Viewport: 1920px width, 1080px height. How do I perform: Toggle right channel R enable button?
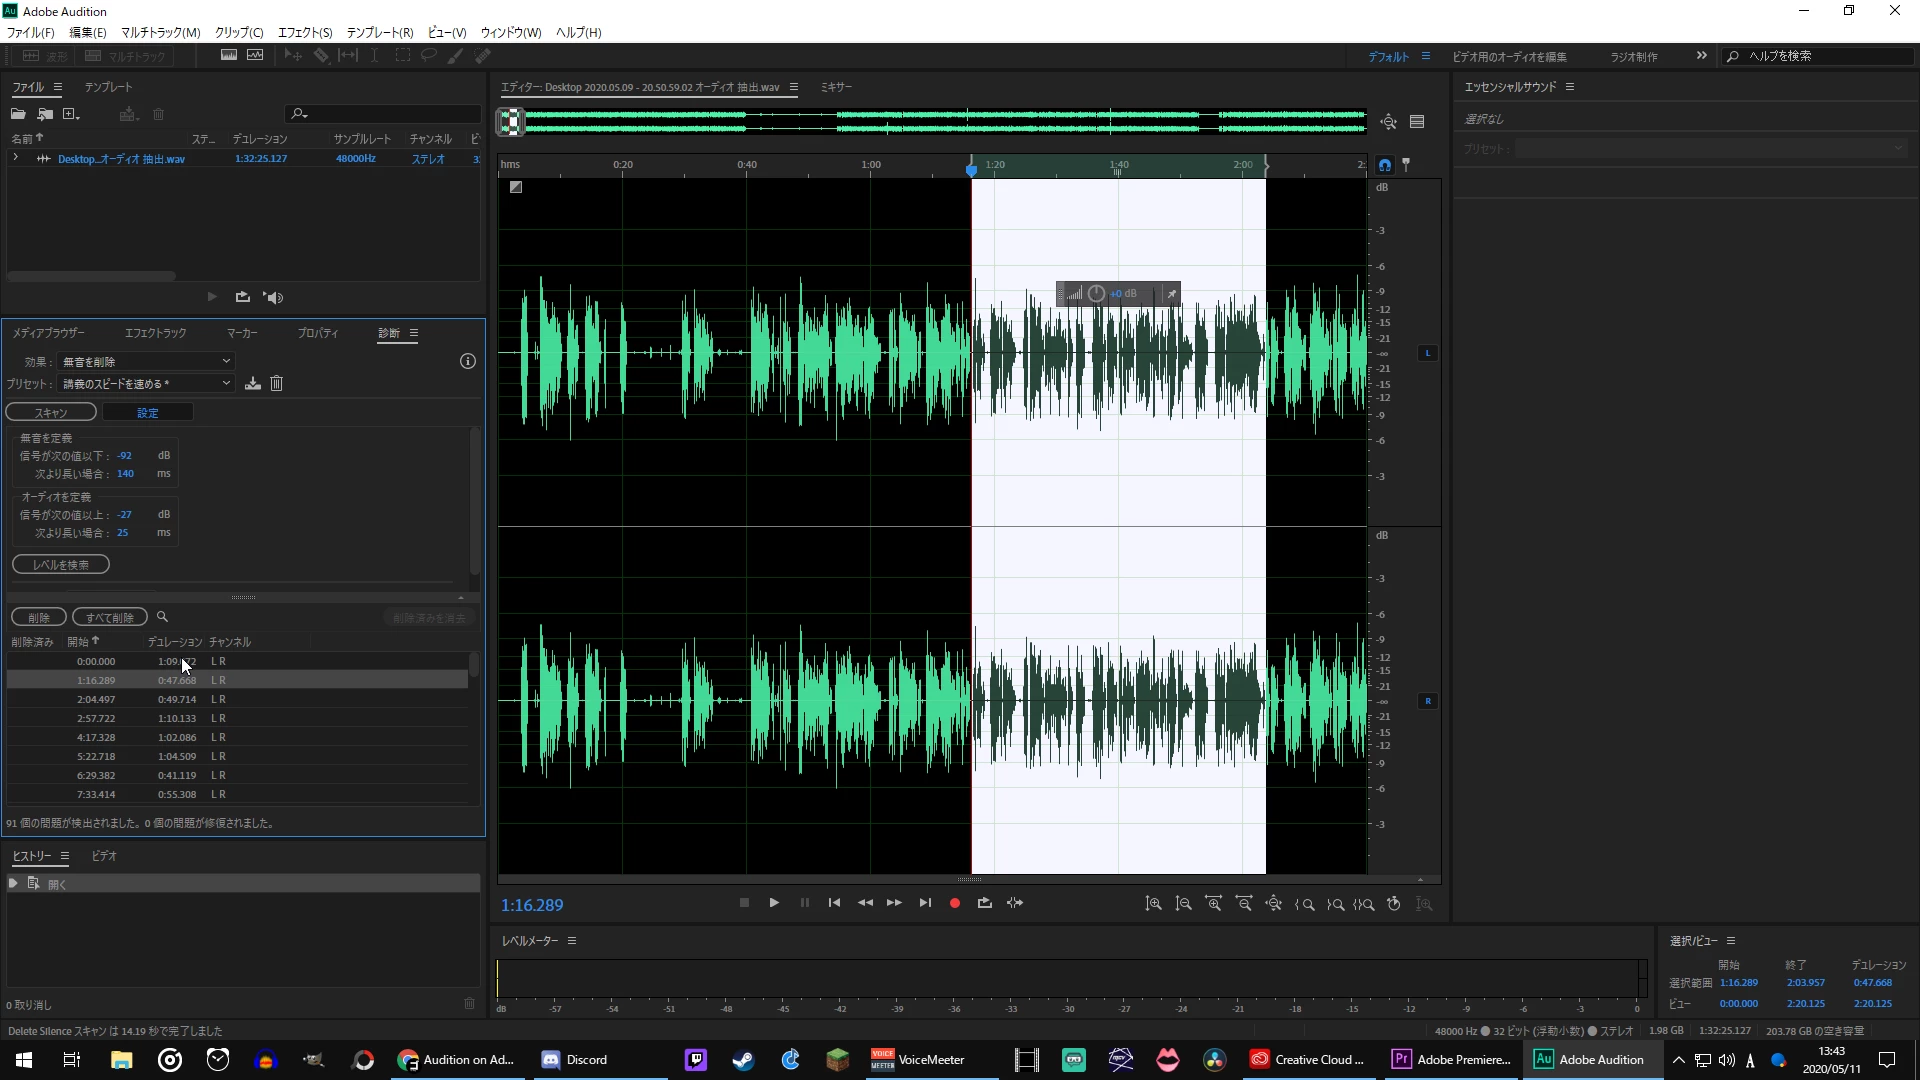[x=1427, y=701]
